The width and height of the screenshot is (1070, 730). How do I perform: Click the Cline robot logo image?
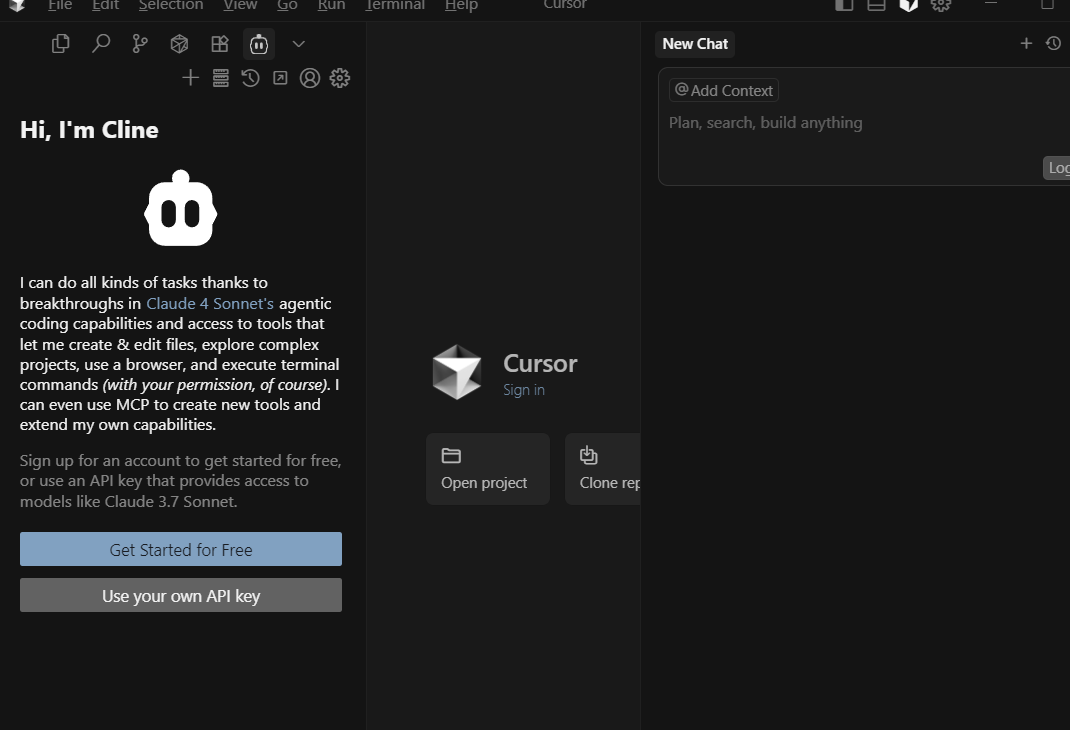(181, 208)
